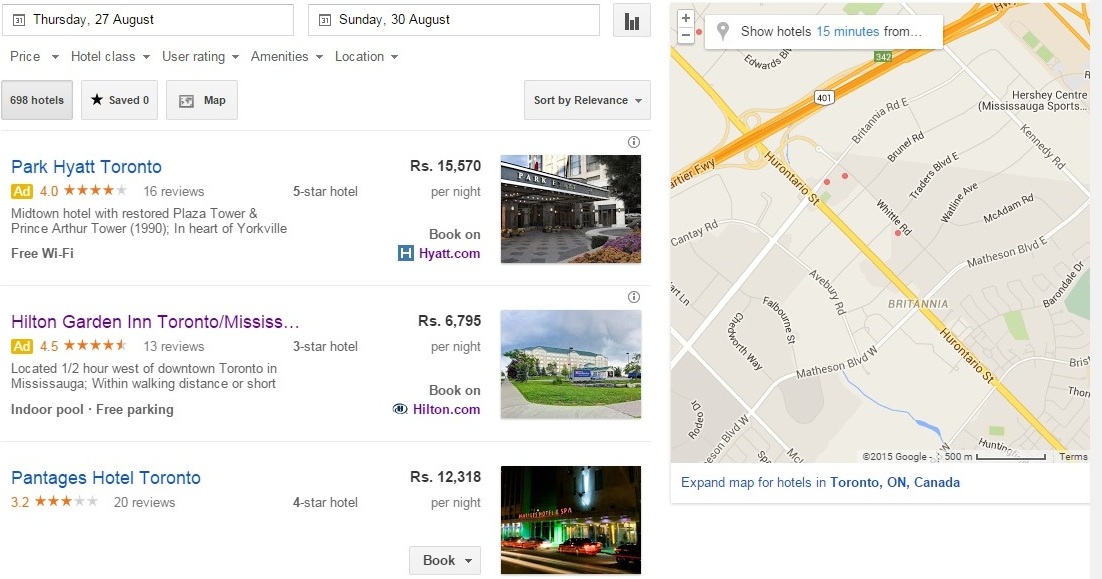This screenshot has height=579, width=1102.
Task: Zoom out on the map
Action: (x=685, y=35)
